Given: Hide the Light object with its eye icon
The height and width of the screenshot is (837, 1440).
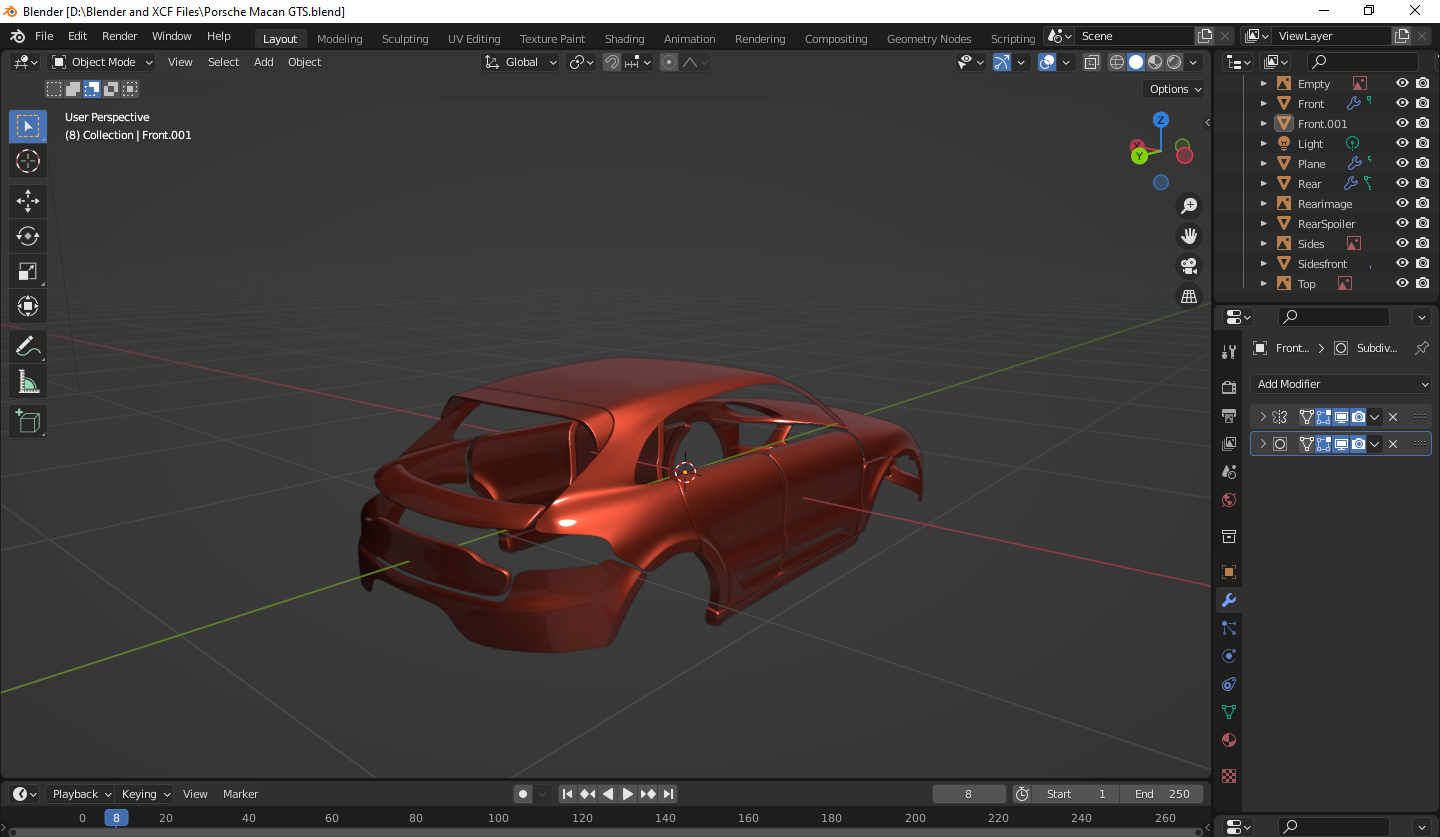Looking at the screenshot, I should (1402, 144).
